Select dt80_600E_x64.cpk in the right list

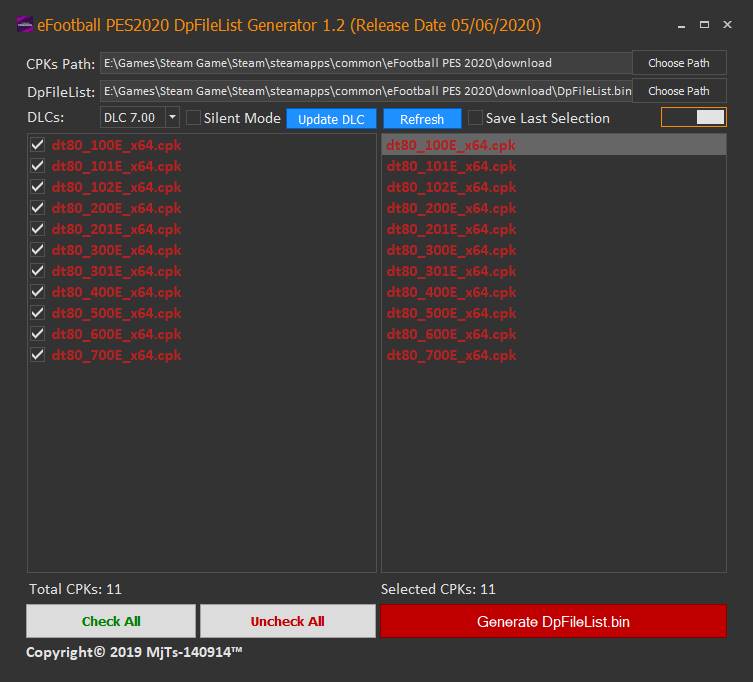click(554, 334)
